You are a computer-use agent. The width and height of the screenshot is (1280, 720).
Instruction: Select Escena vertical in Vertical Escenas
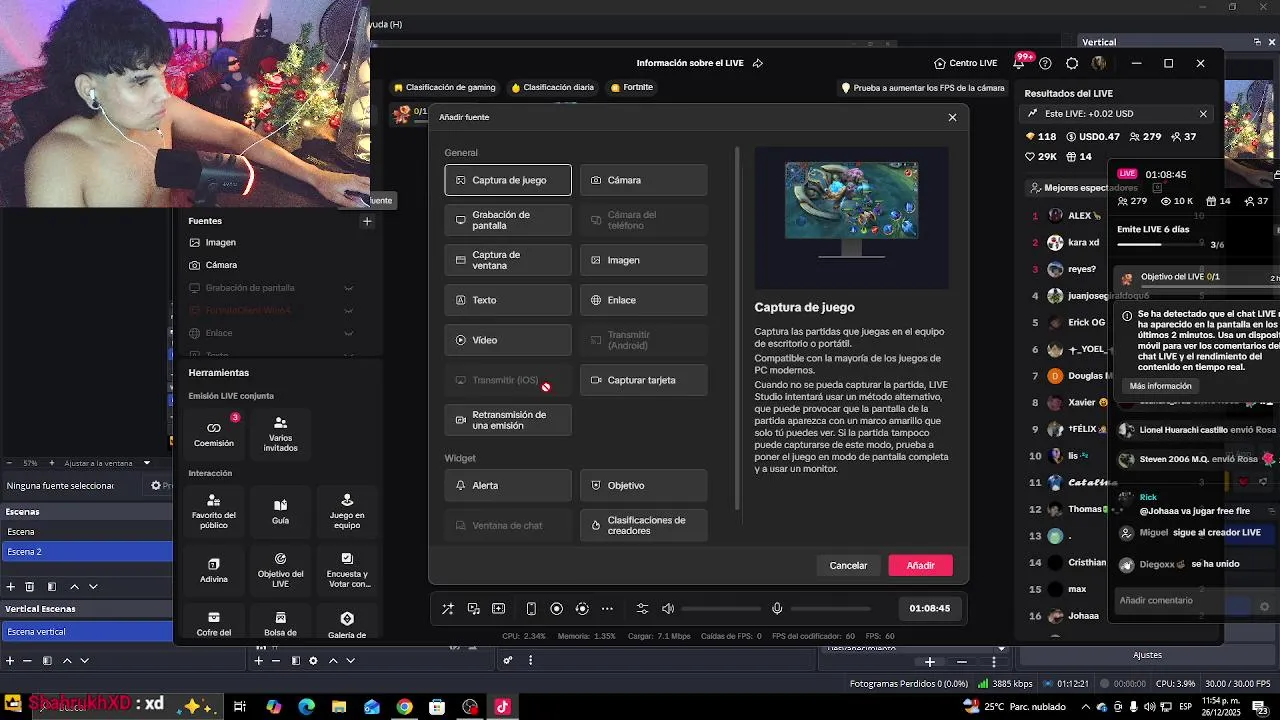pos(86,631)
